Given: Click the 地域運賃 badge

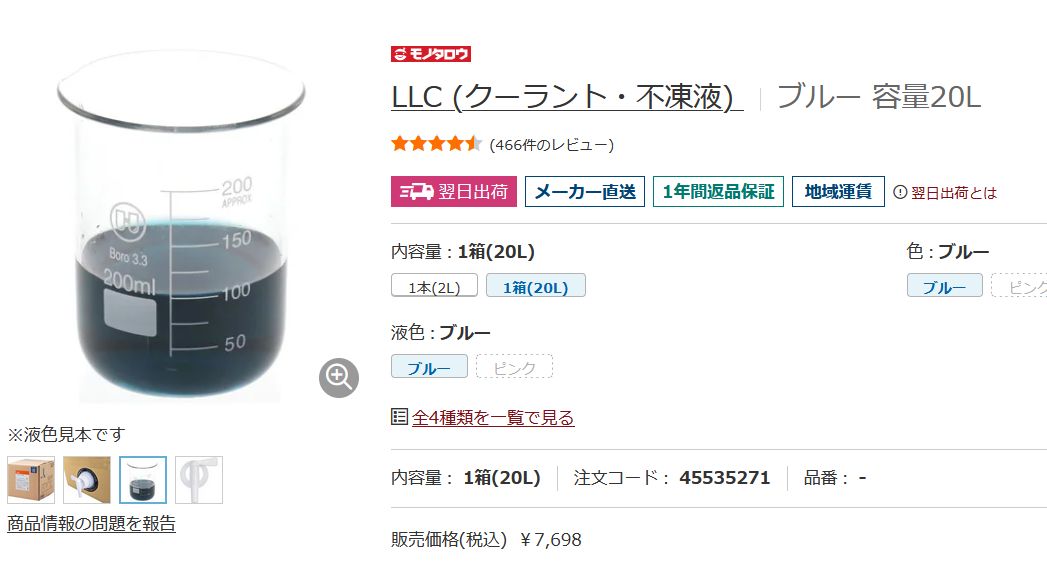Looking at the screenshot, I should point(838,192).
